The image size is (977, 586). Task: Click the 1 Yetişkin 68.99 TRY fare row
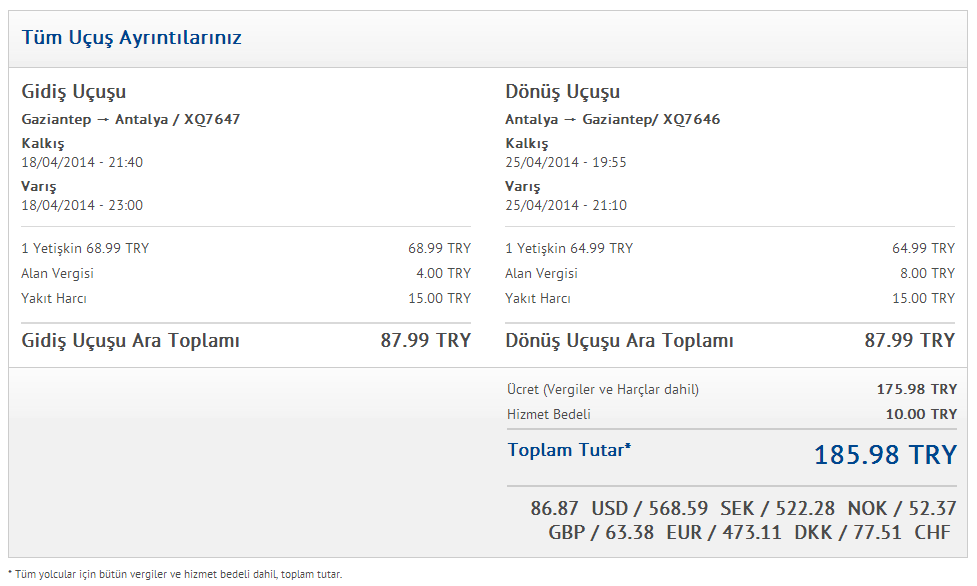(x=246, y=248)
